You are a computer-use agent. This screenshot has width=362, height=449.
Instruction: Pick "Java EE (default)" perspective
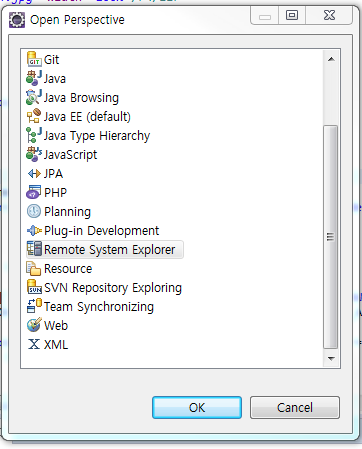pos(87,117)
